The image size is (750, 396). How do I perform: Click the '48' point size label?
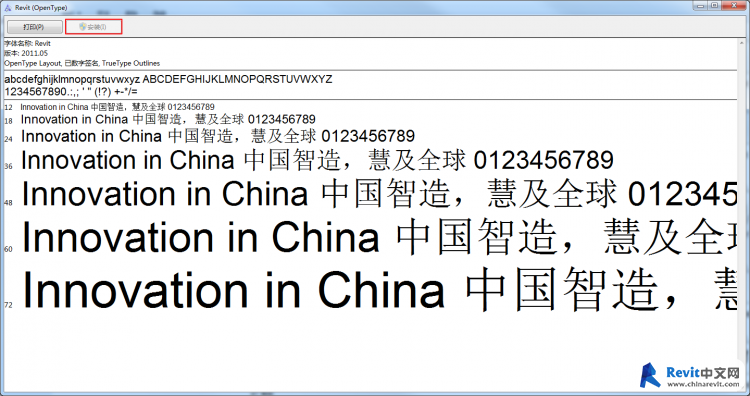click(8, 203)
